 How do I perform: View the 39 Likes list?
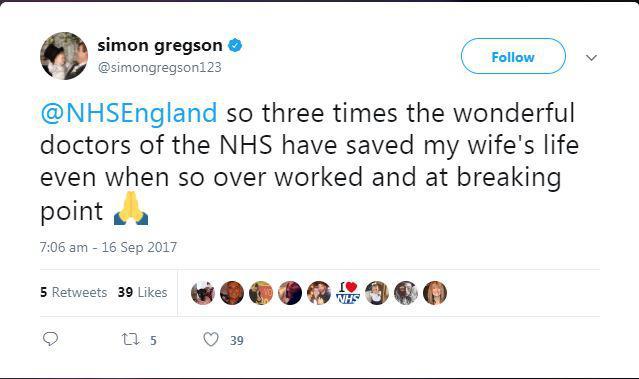[143, 292]
